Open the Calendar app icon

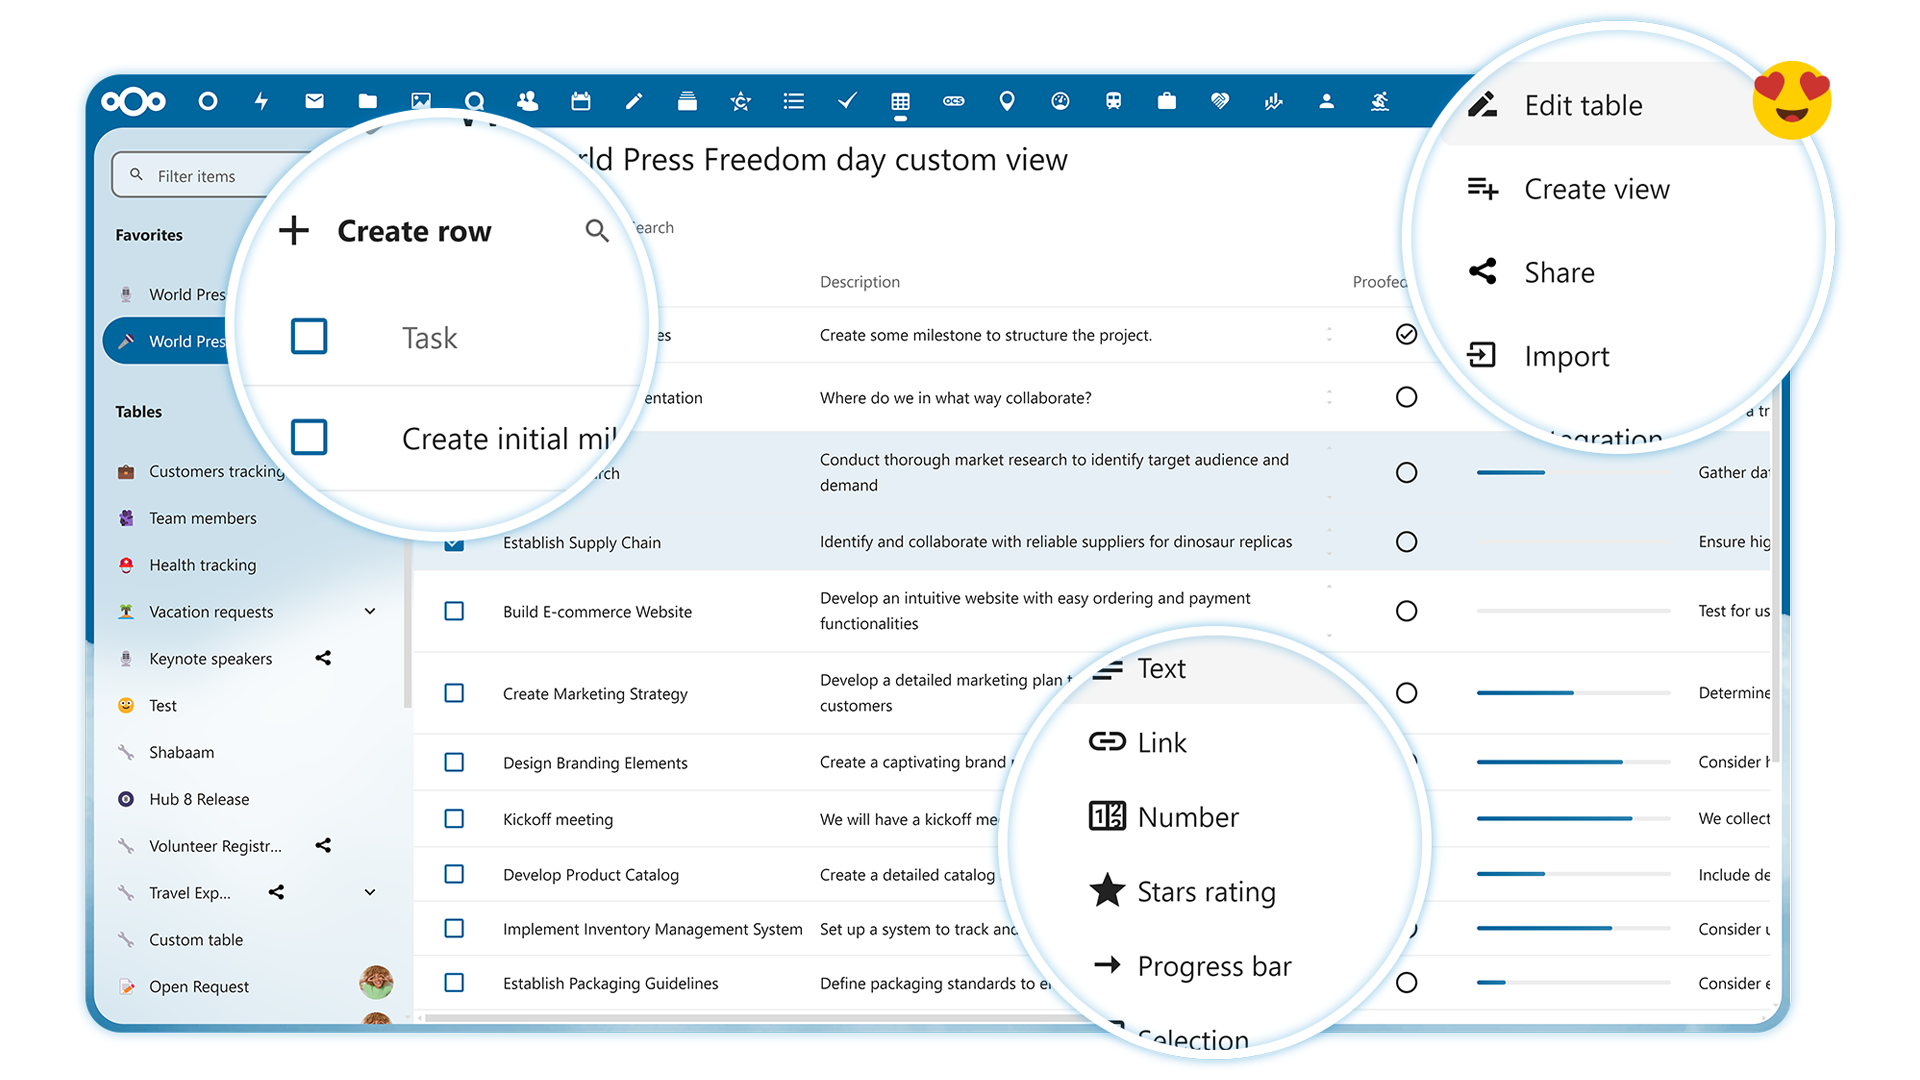point(580,101)
